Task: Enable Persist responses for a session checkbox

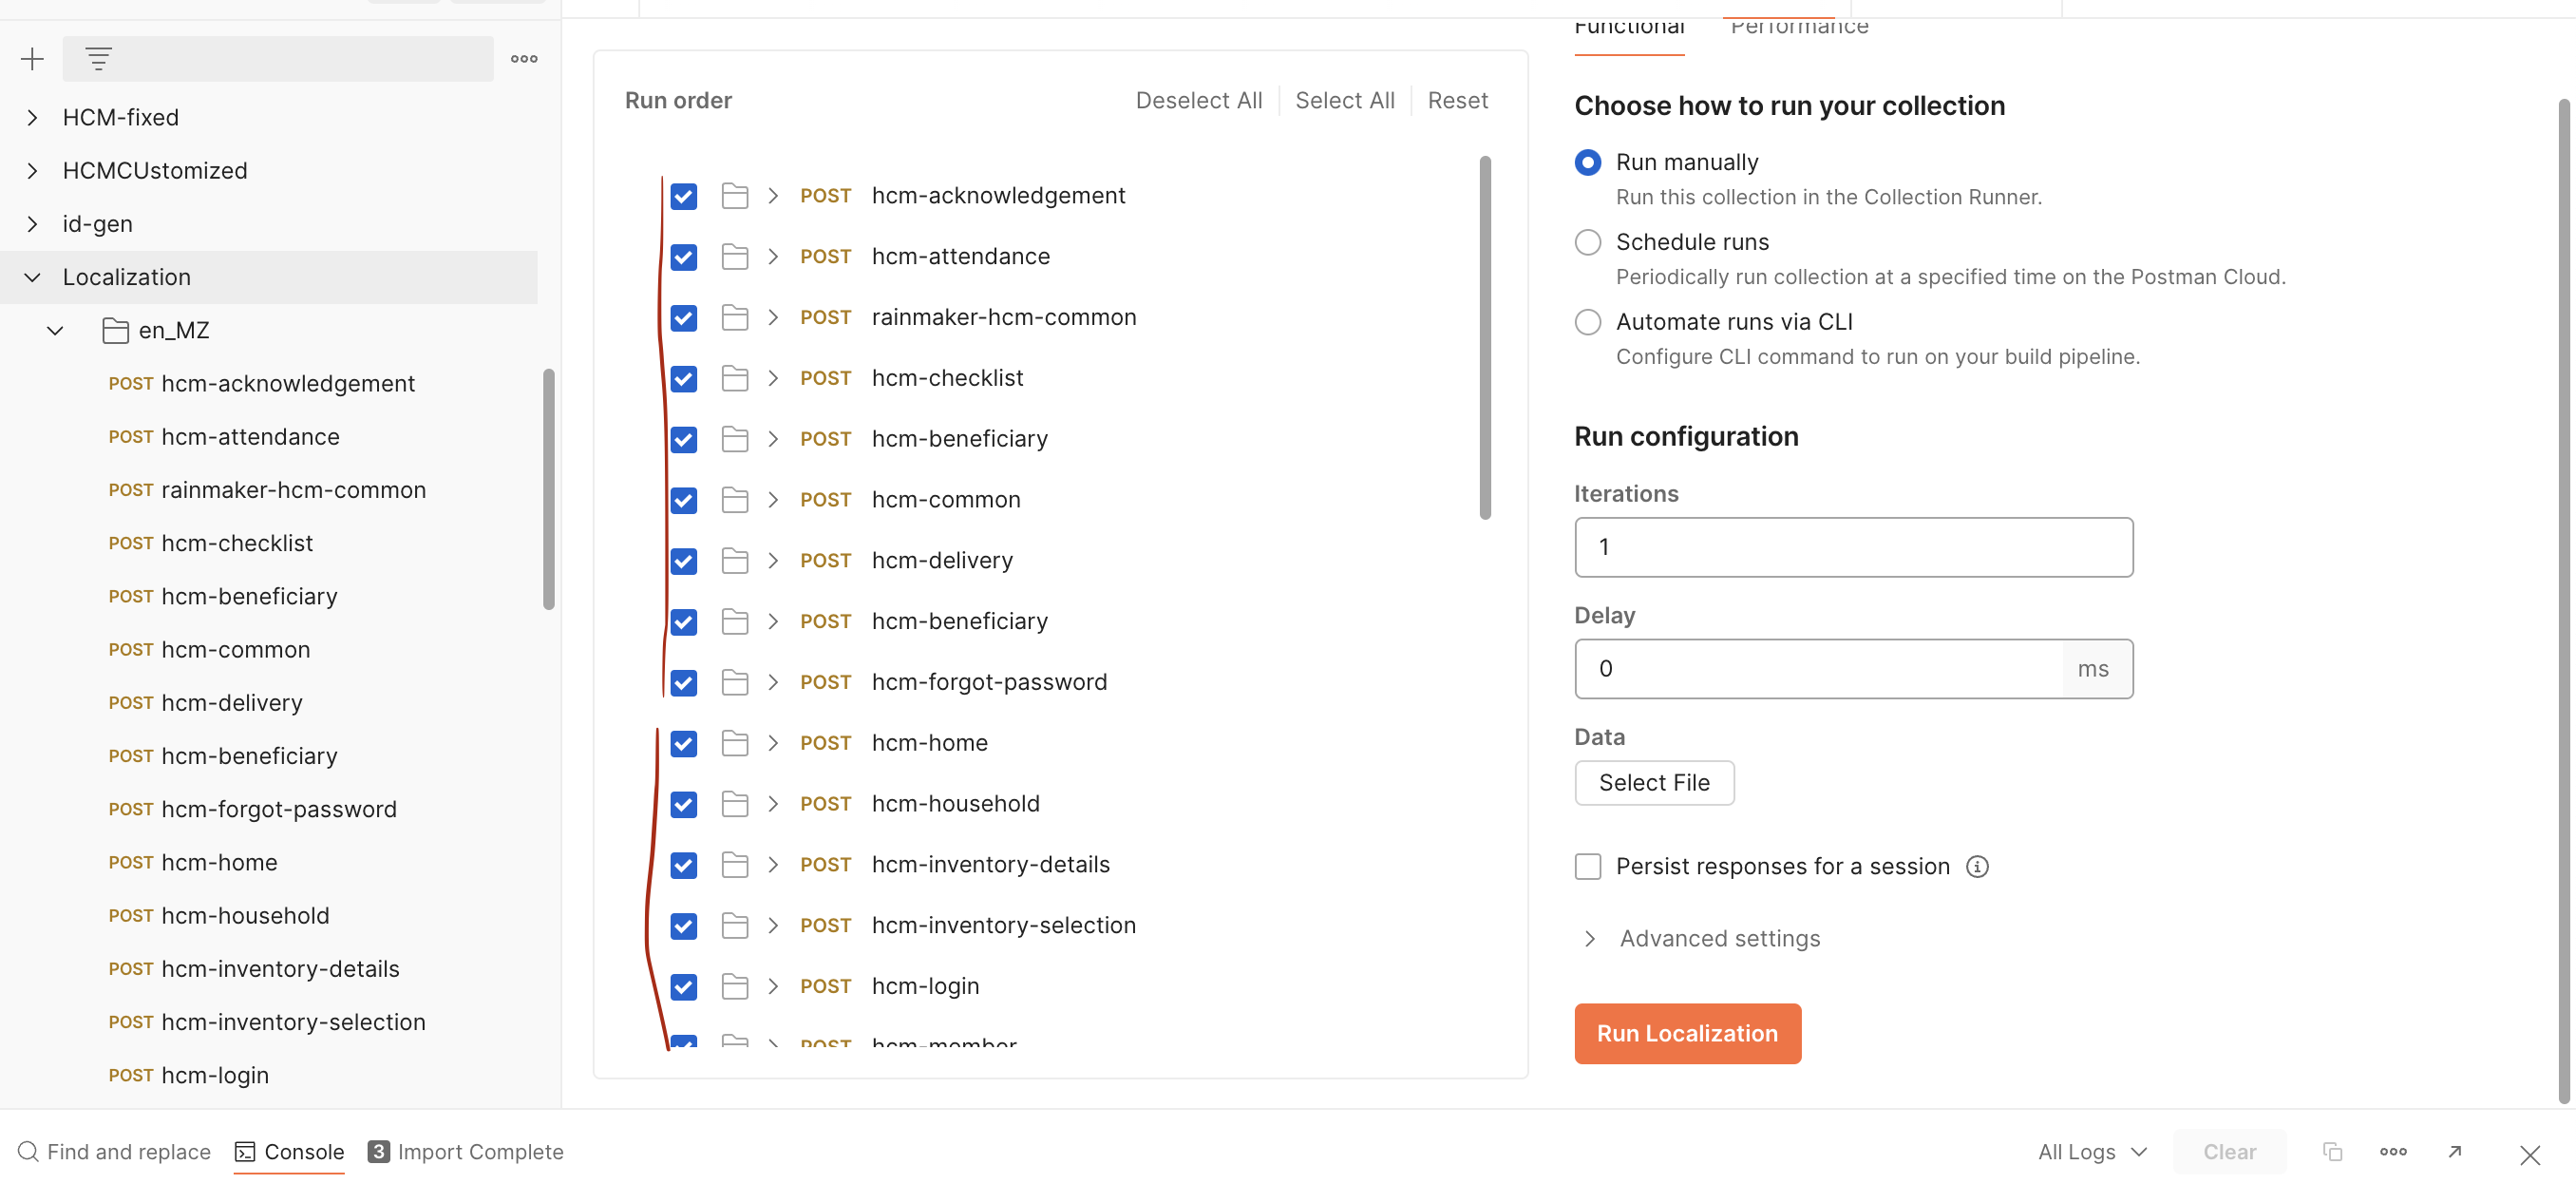Action: (x=1588, y=867)
